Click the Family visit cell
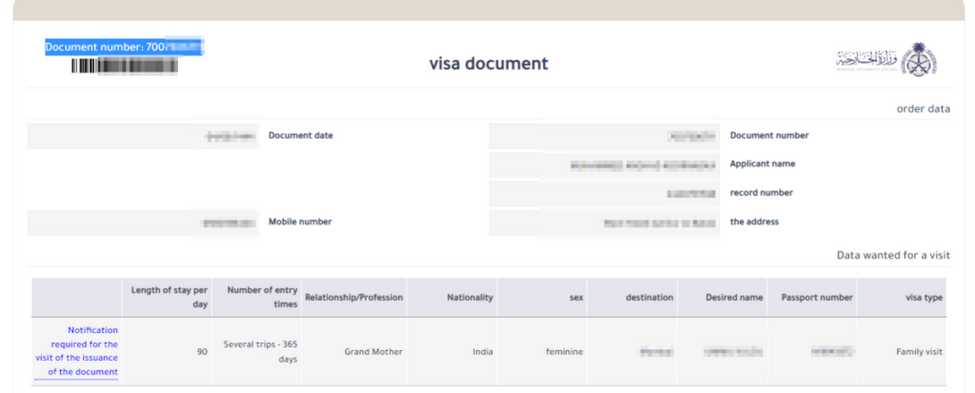 [x=902, y=351]
